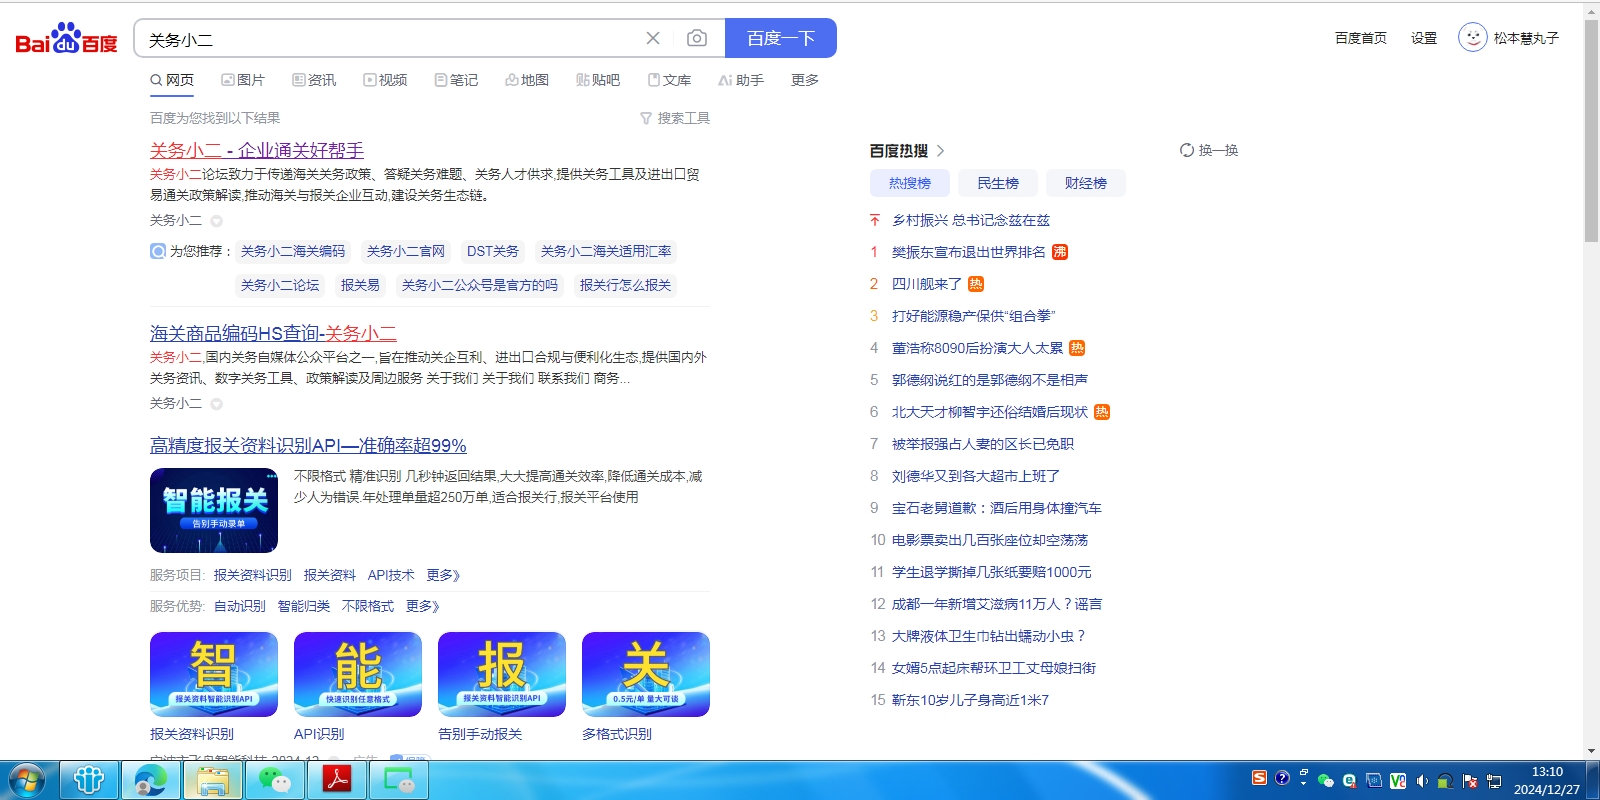The width and height of the screenshot is (1600, 800).
Task: Open Adobe Acrobat from the taskbar
Action: click(x=337, y=780)
